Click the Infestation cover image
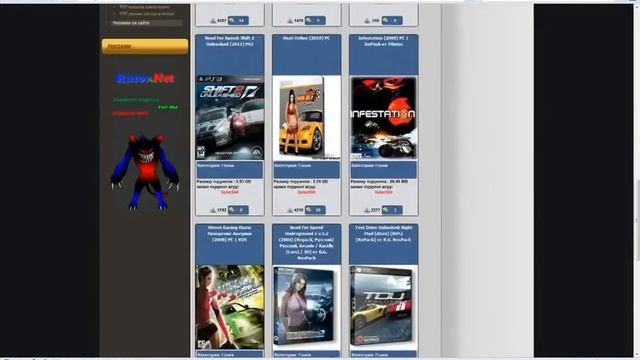 (x=383, y=118)
